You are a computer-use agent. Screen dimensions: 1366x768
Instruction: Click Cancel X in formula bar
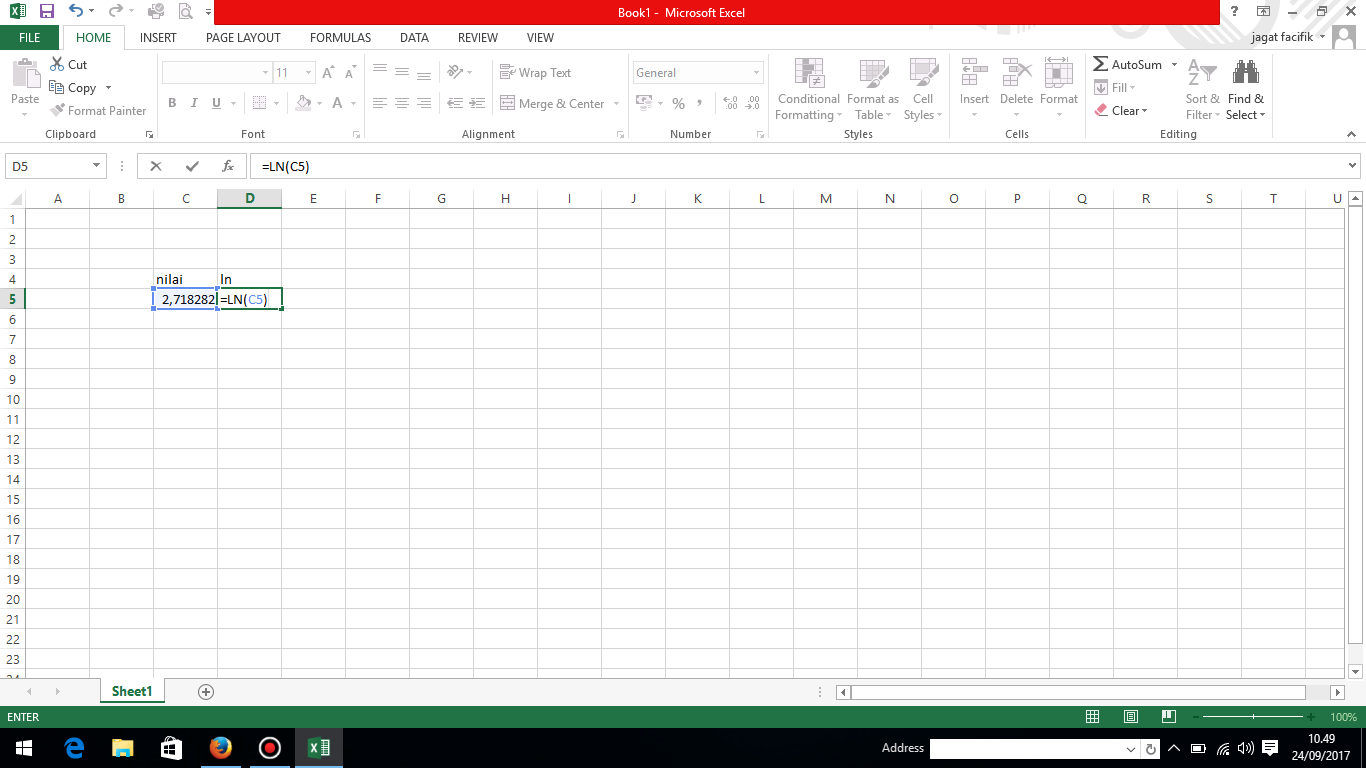pyautogui.click(x=156, y=166)
